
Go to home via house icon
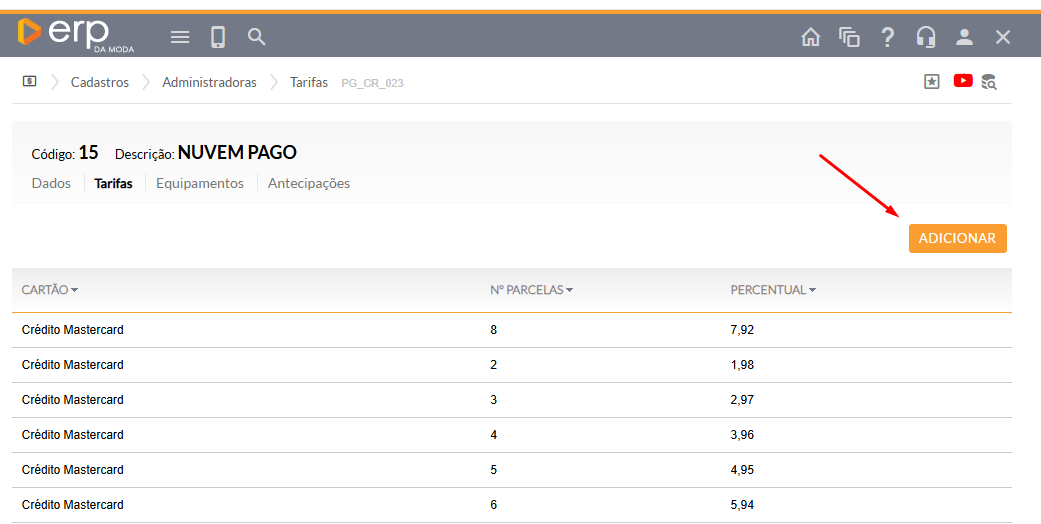[811, 37]
